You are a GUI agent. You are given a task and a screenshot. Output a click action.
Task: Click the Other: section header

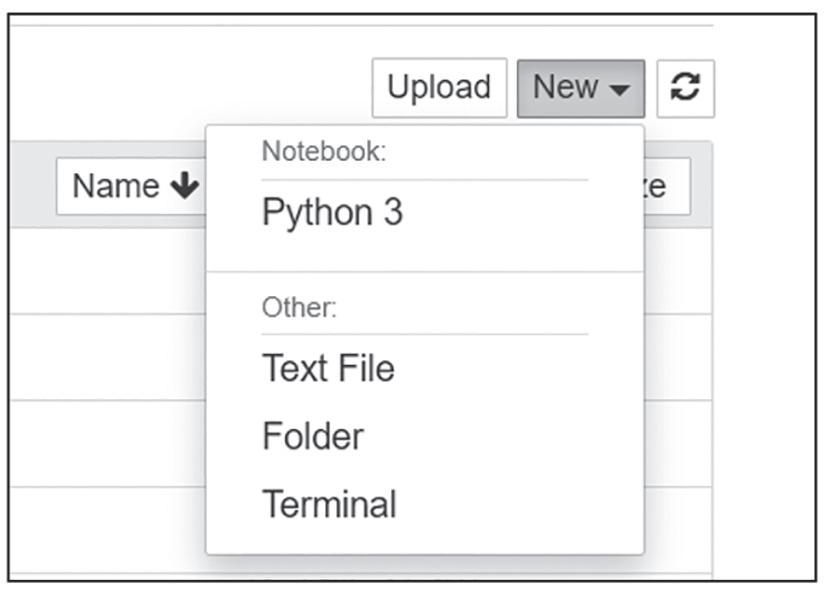click(x=299, y=308)
